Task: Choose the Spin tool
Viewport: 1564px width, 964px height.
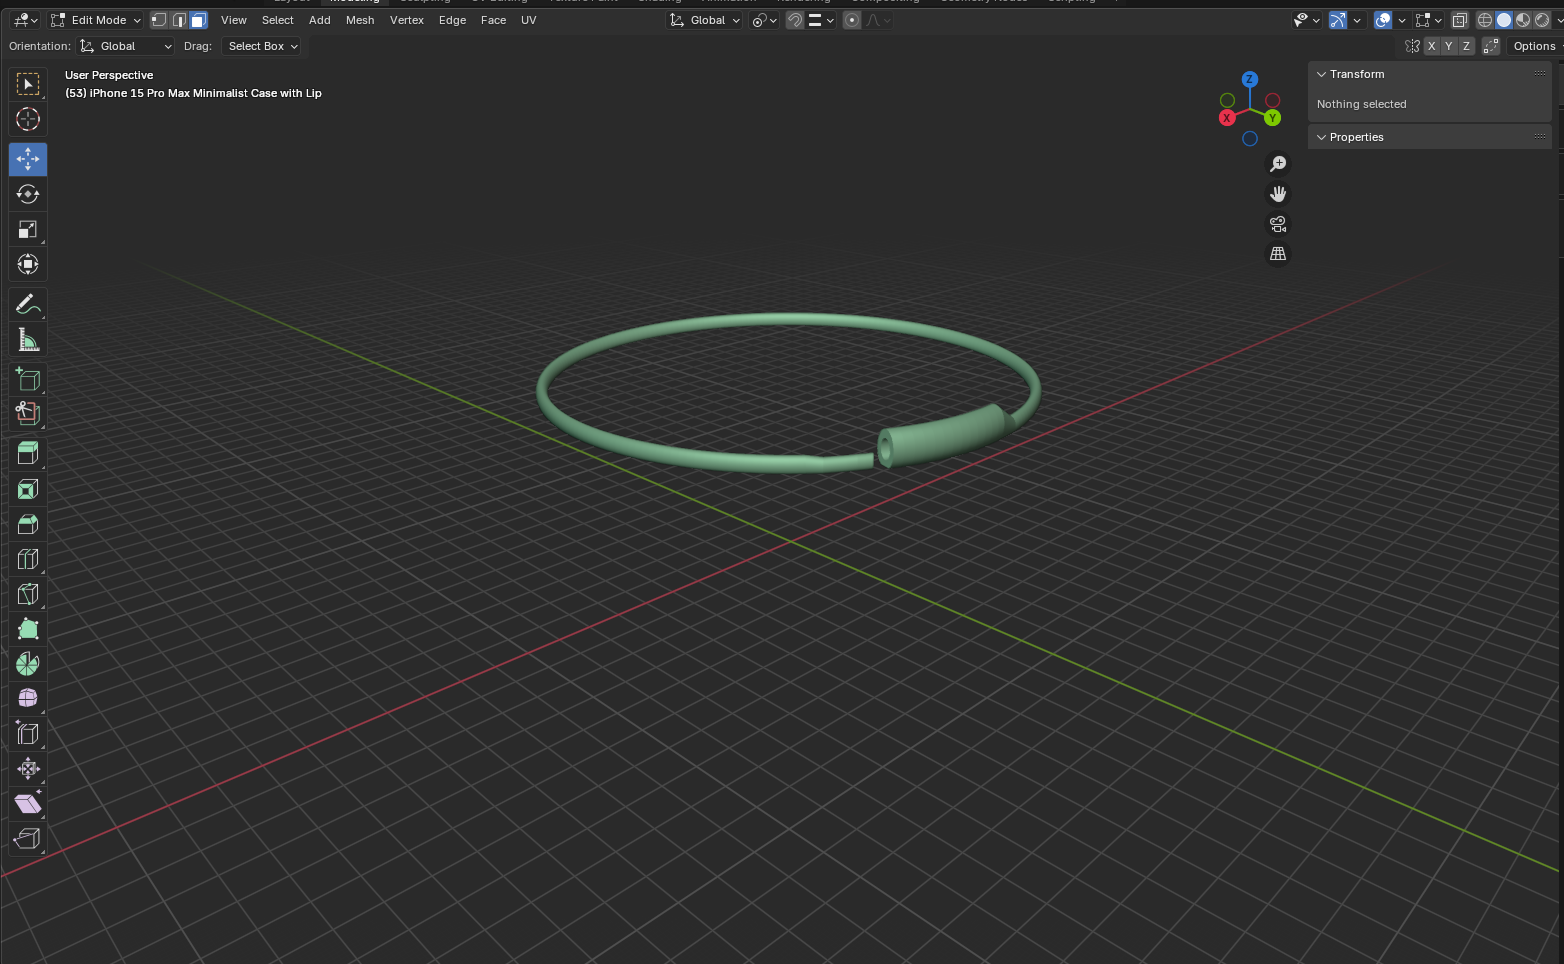Action: coord(28,664)
